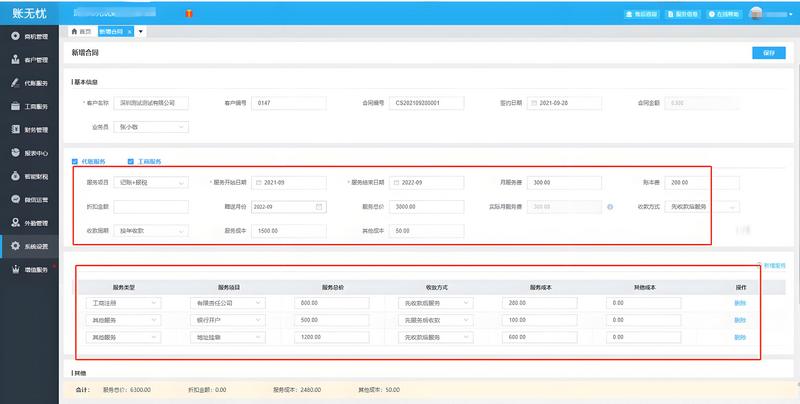This screenshot has height=404, width=800.
Task: Expand the 业务员 dropdown
Action: (x=152, y=127)
